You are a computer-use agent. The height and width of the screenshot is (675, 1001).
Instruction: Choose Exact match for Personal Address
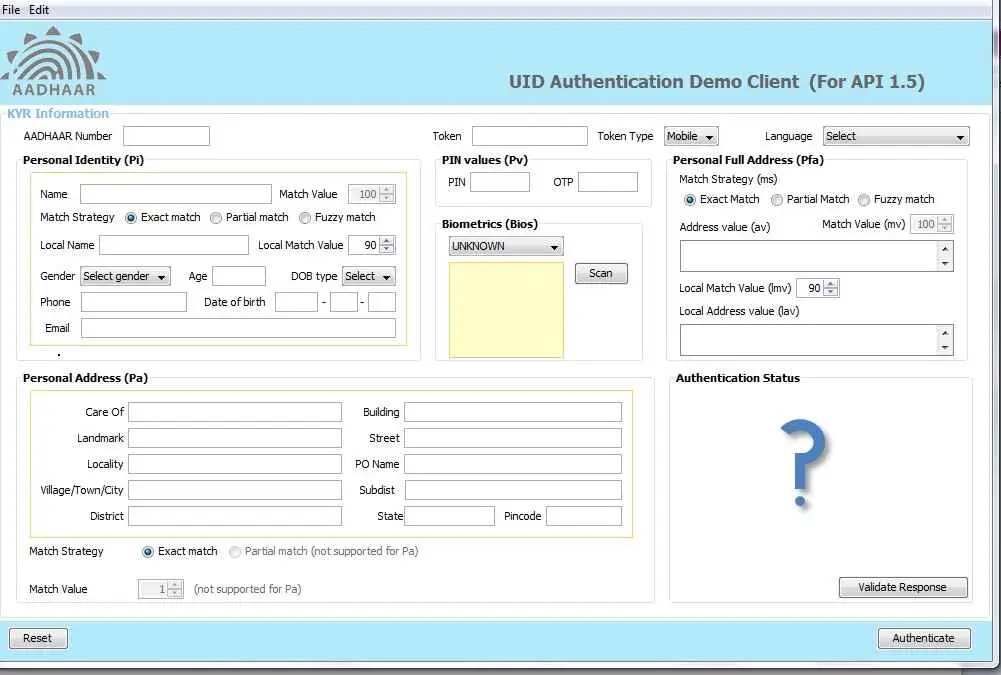coord(149,552)
